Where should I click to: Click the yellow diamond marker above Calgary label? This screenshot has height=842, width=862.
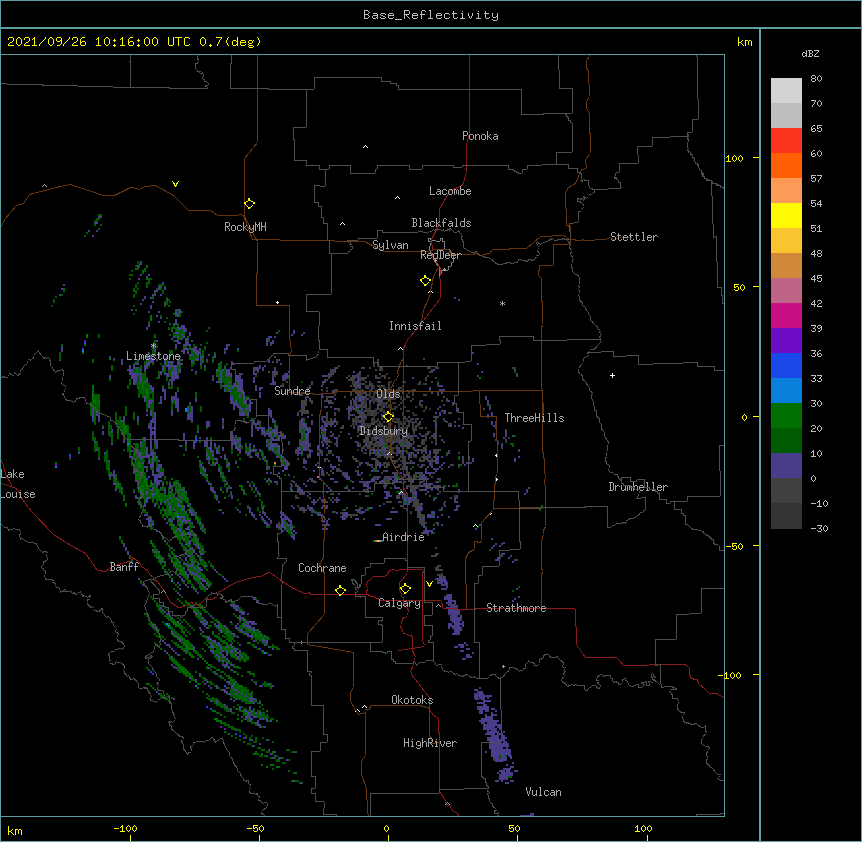[405, 589]
